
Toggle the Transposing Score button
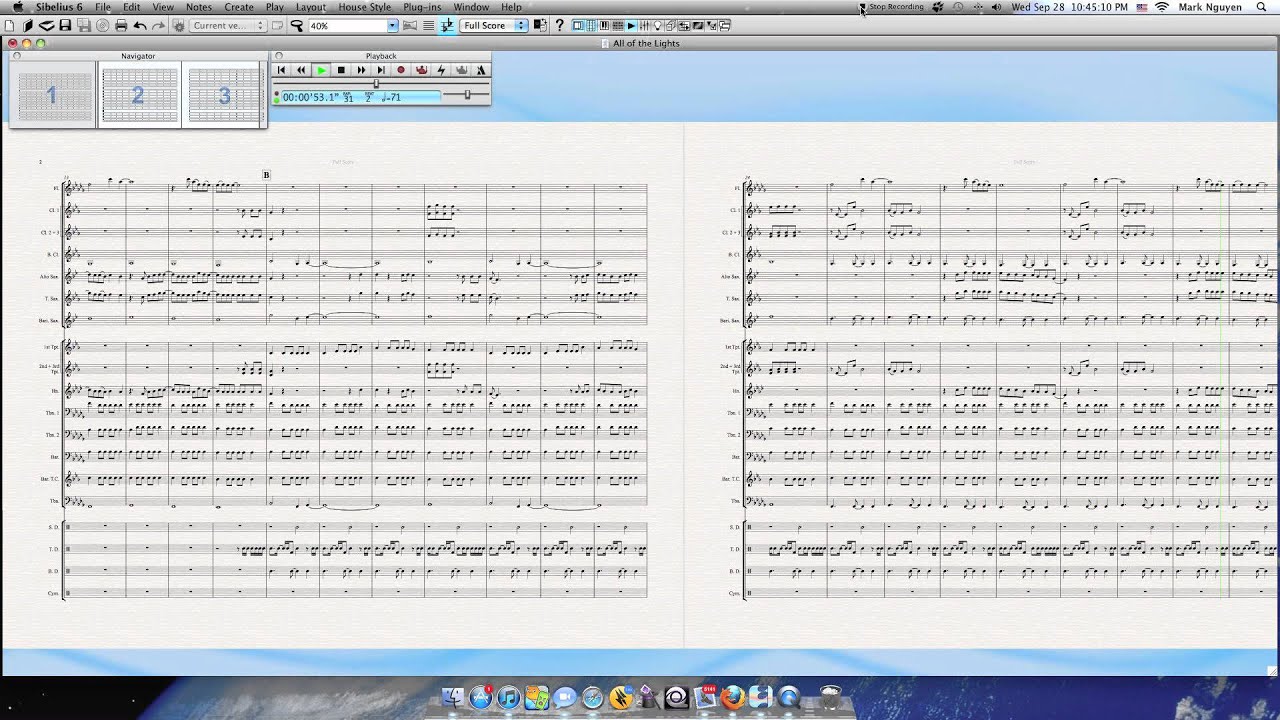[x=447, y=25]
